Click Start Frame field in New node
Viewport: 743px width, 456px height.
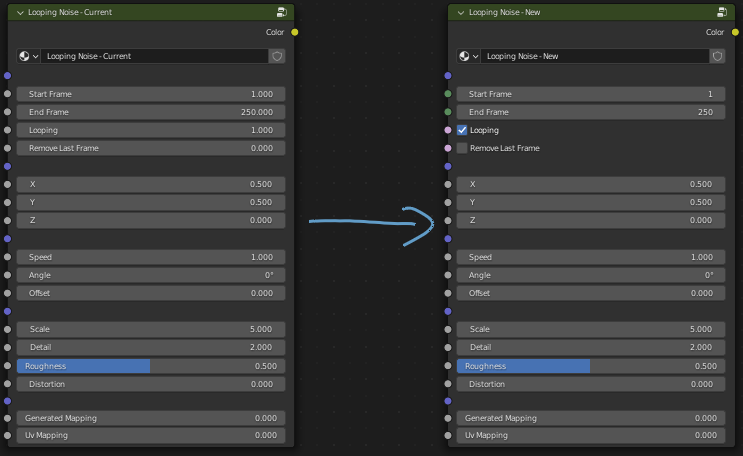point(591,94)
